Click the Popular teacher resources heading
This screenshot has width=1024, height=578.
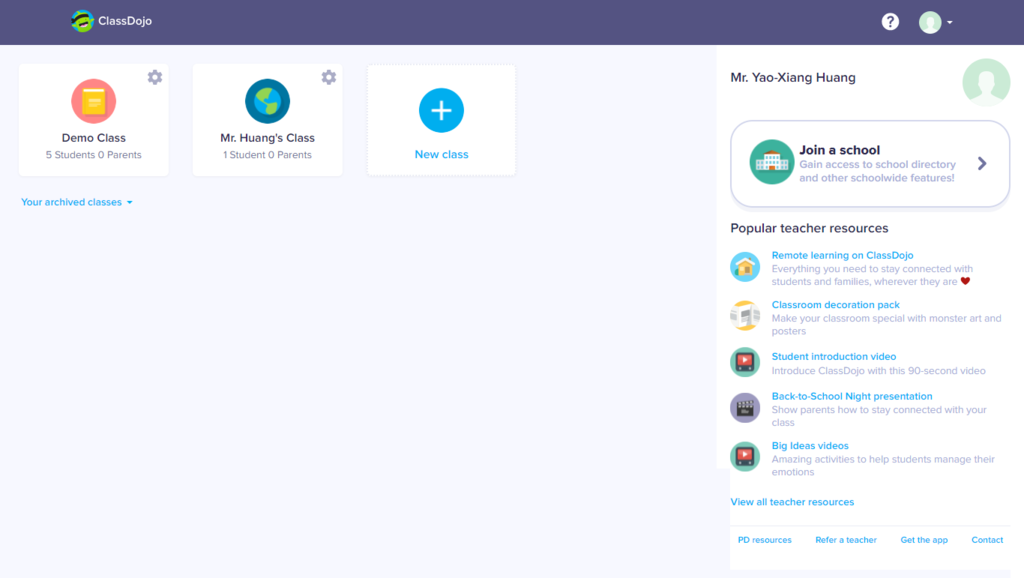809,228
